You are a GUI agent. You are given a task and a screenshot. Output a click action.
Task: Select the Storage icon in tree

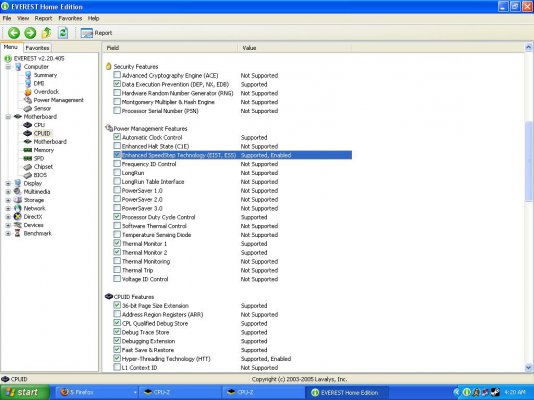[x=18, y=200]
